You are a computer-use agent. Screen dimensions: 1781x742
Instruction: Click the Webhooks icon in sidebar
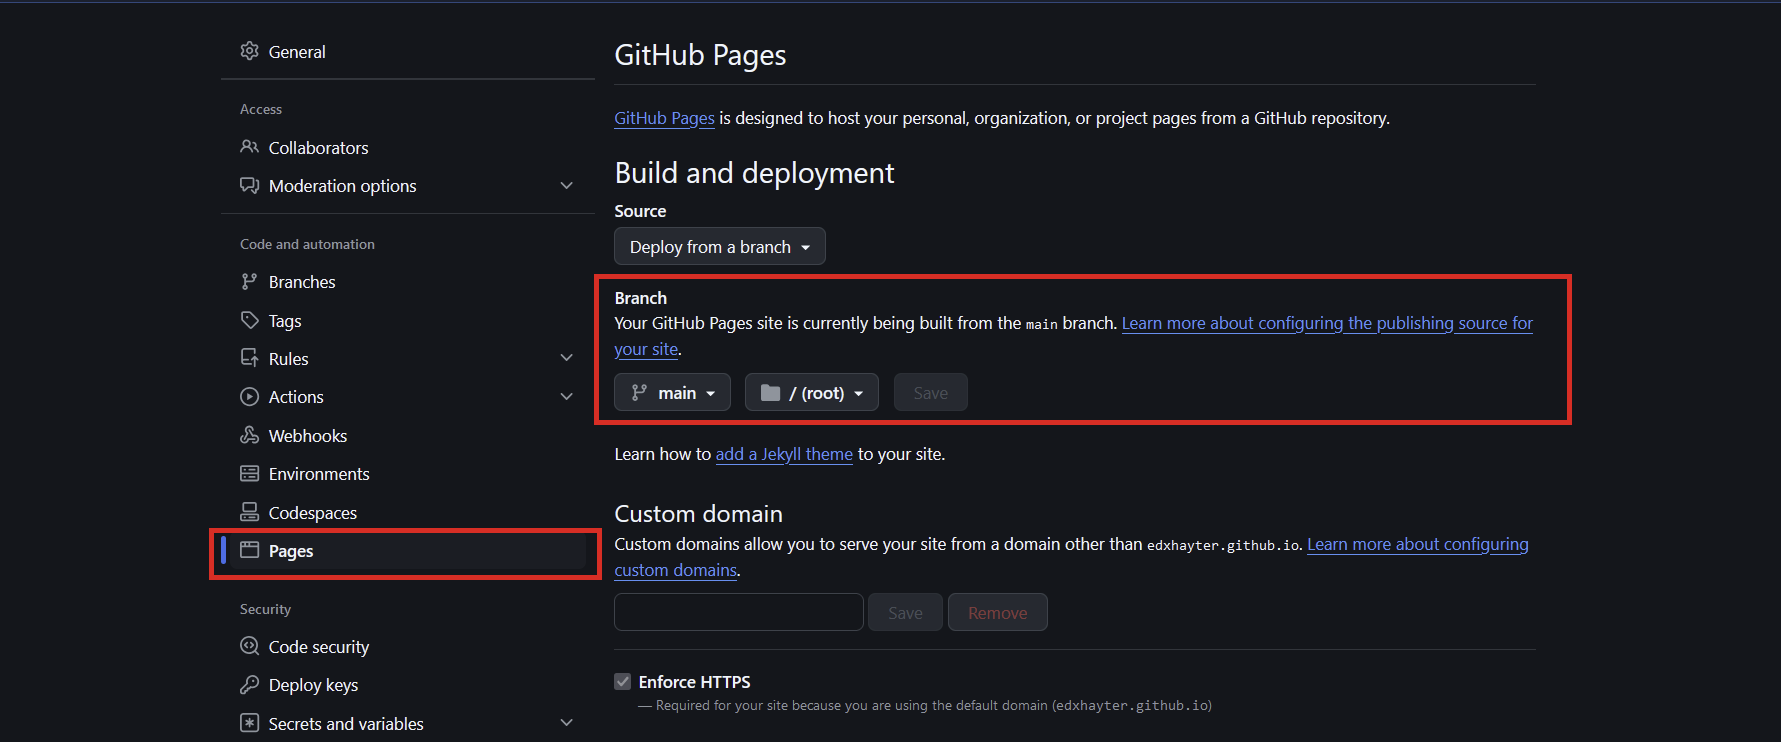pos(249,435)
